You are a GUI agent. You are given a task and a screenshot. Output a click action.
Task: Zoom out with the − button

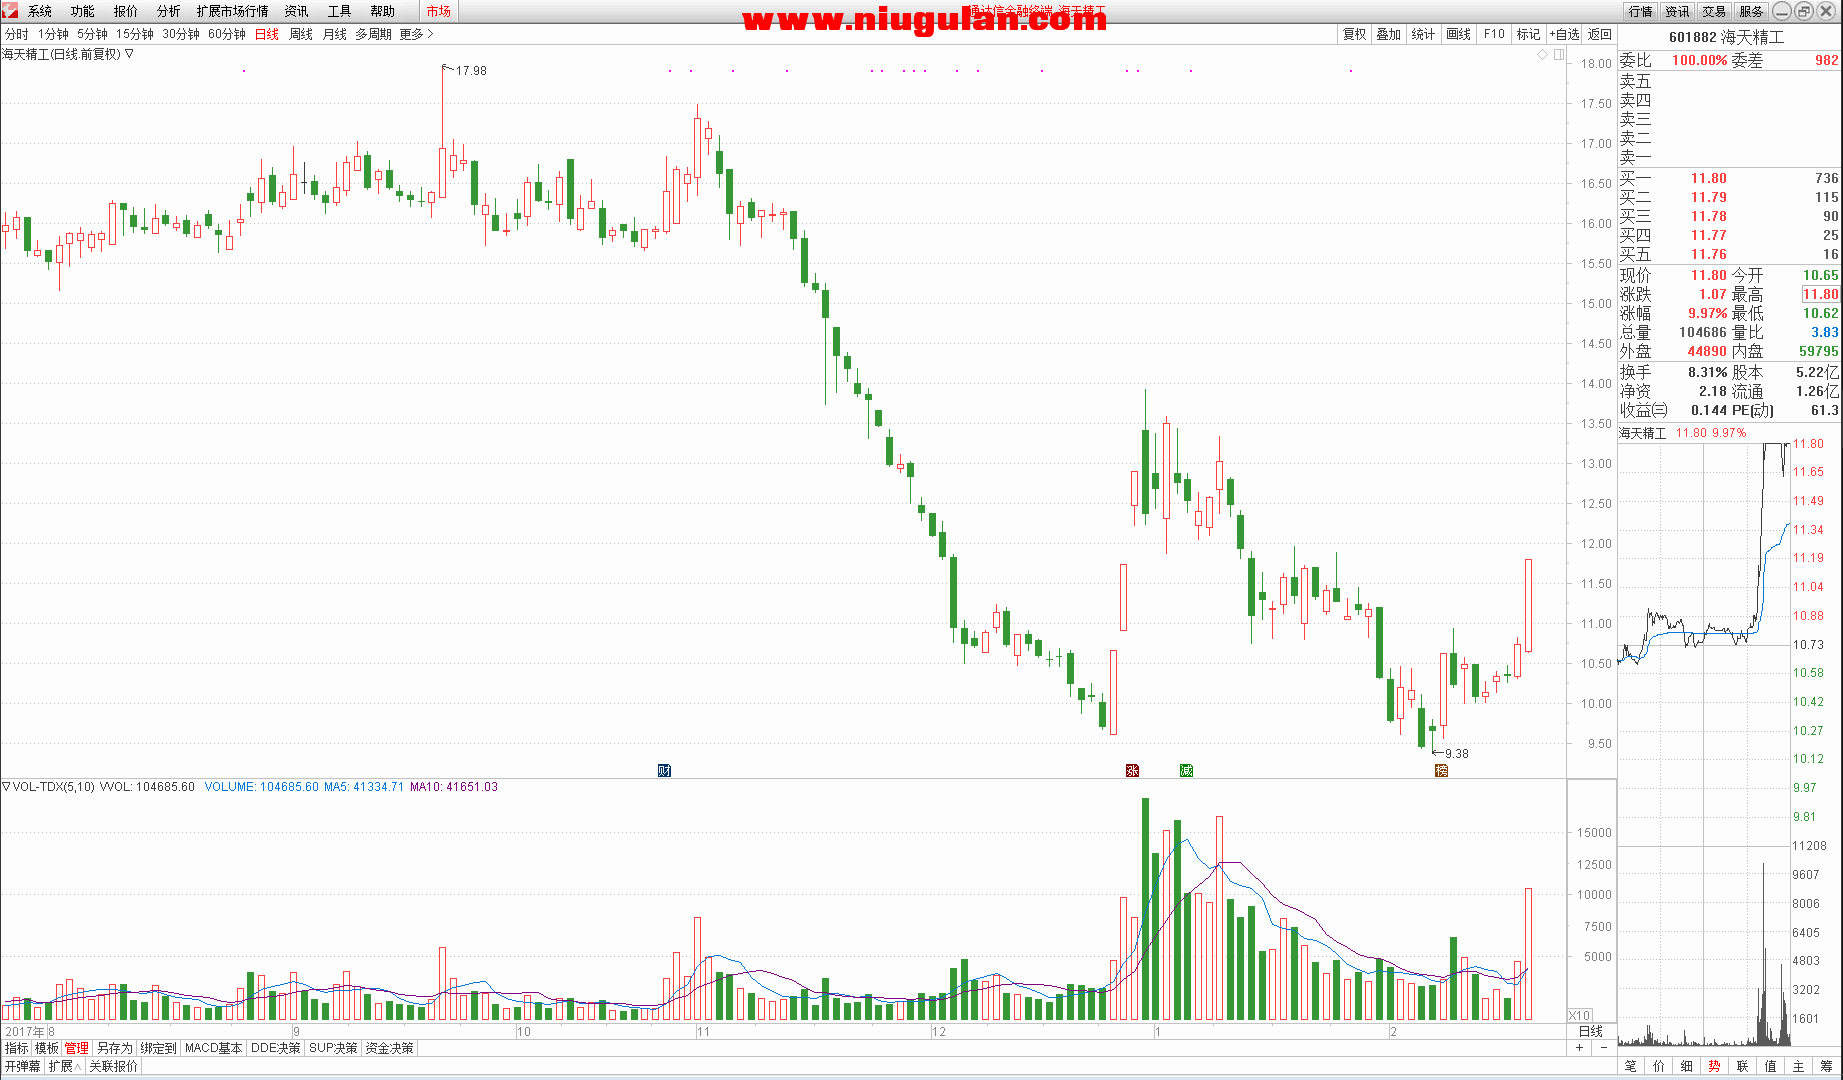point(1604,1048)
